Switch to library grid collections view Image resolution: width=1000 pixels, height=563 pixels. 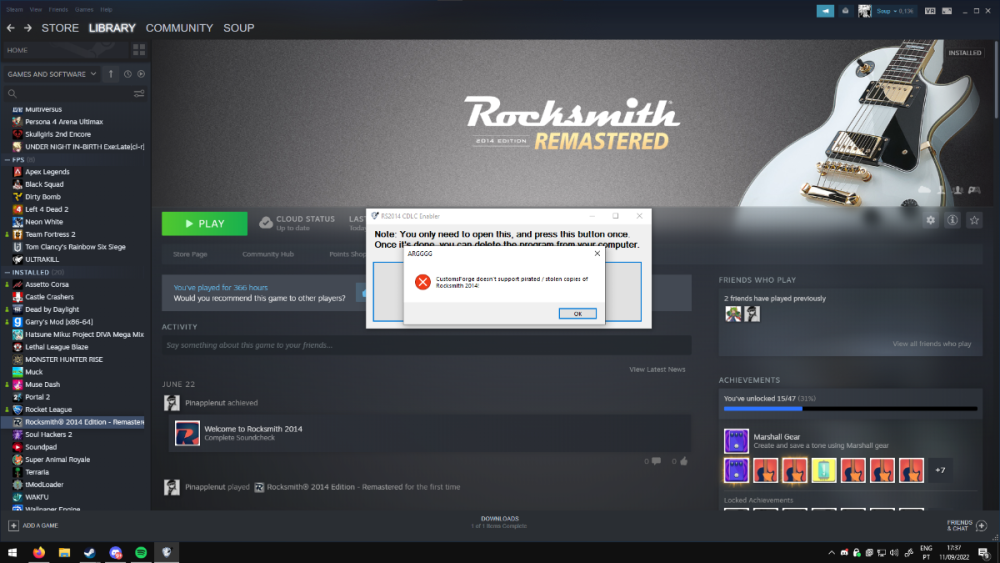click(139, 50)
